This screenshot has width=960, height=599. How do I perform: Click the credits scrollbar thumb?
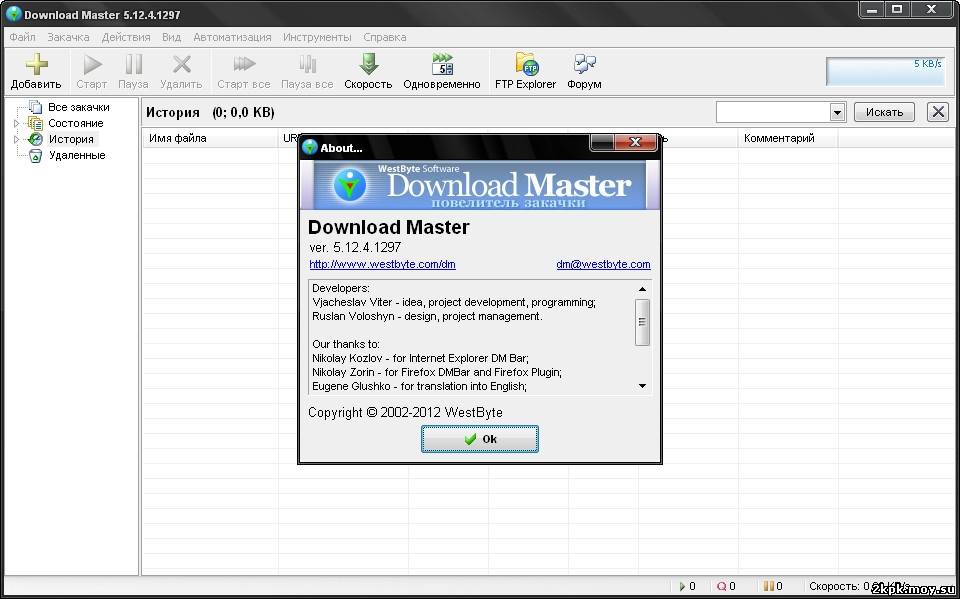coord(642,322)
